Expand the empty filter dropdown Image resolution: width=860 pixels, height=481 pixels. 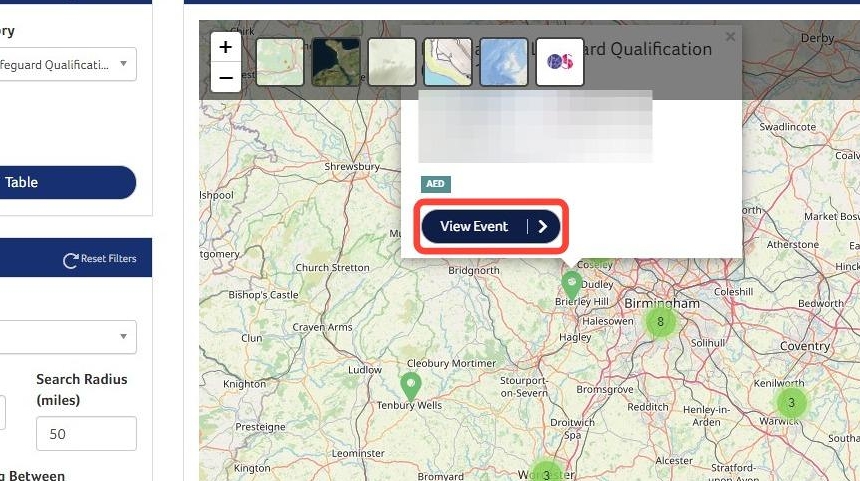pos(67,336)
